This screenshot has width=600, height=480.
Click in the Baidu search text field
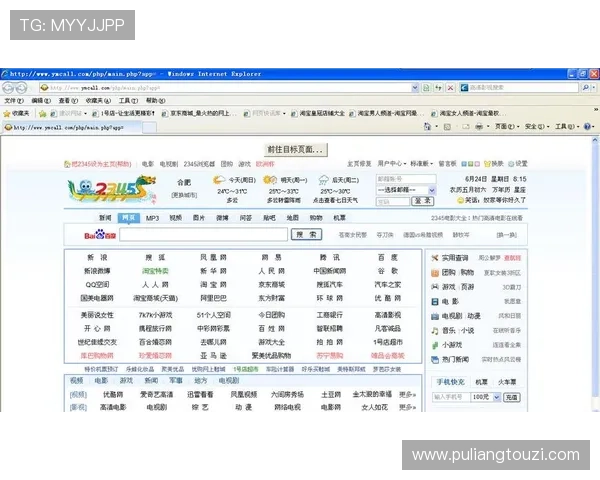[204, 234]
